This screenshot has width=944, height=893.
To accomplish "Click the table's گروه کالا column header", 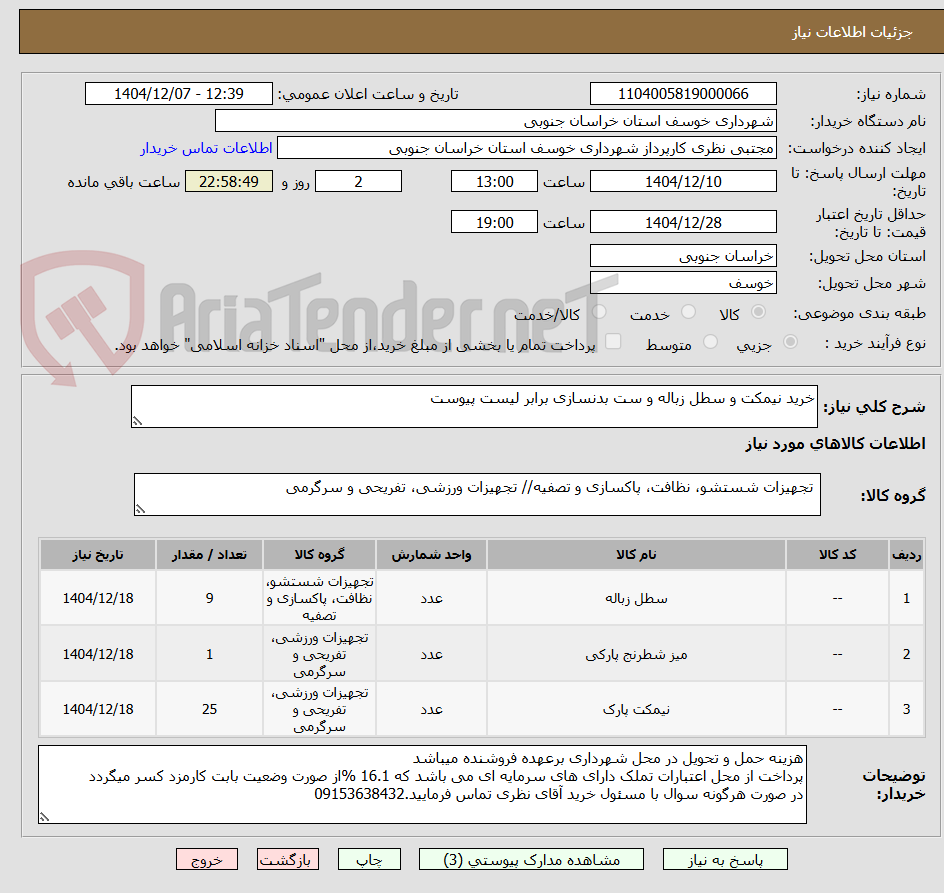I will (319, 555).
